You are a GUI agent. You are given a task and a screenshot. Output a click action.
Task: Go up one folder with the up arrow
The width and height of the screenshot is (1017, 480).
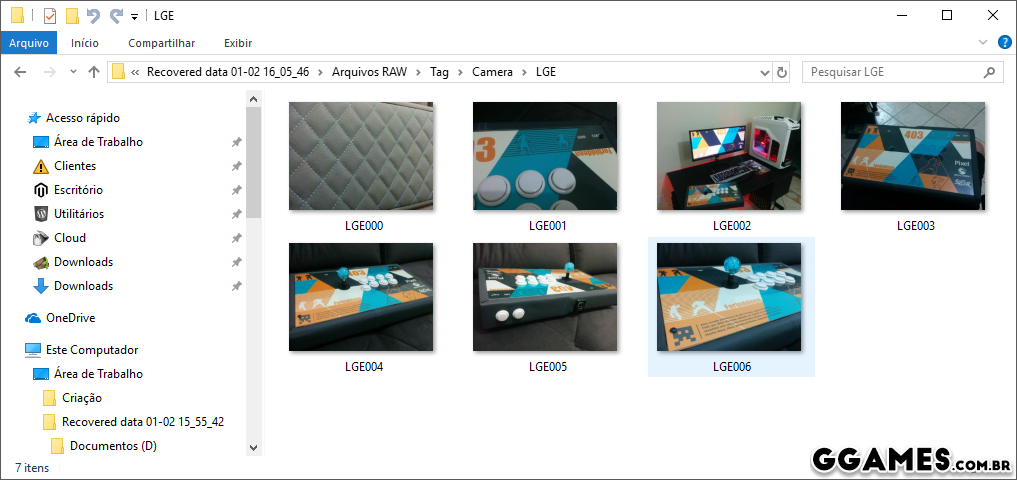tap(94, 72)
